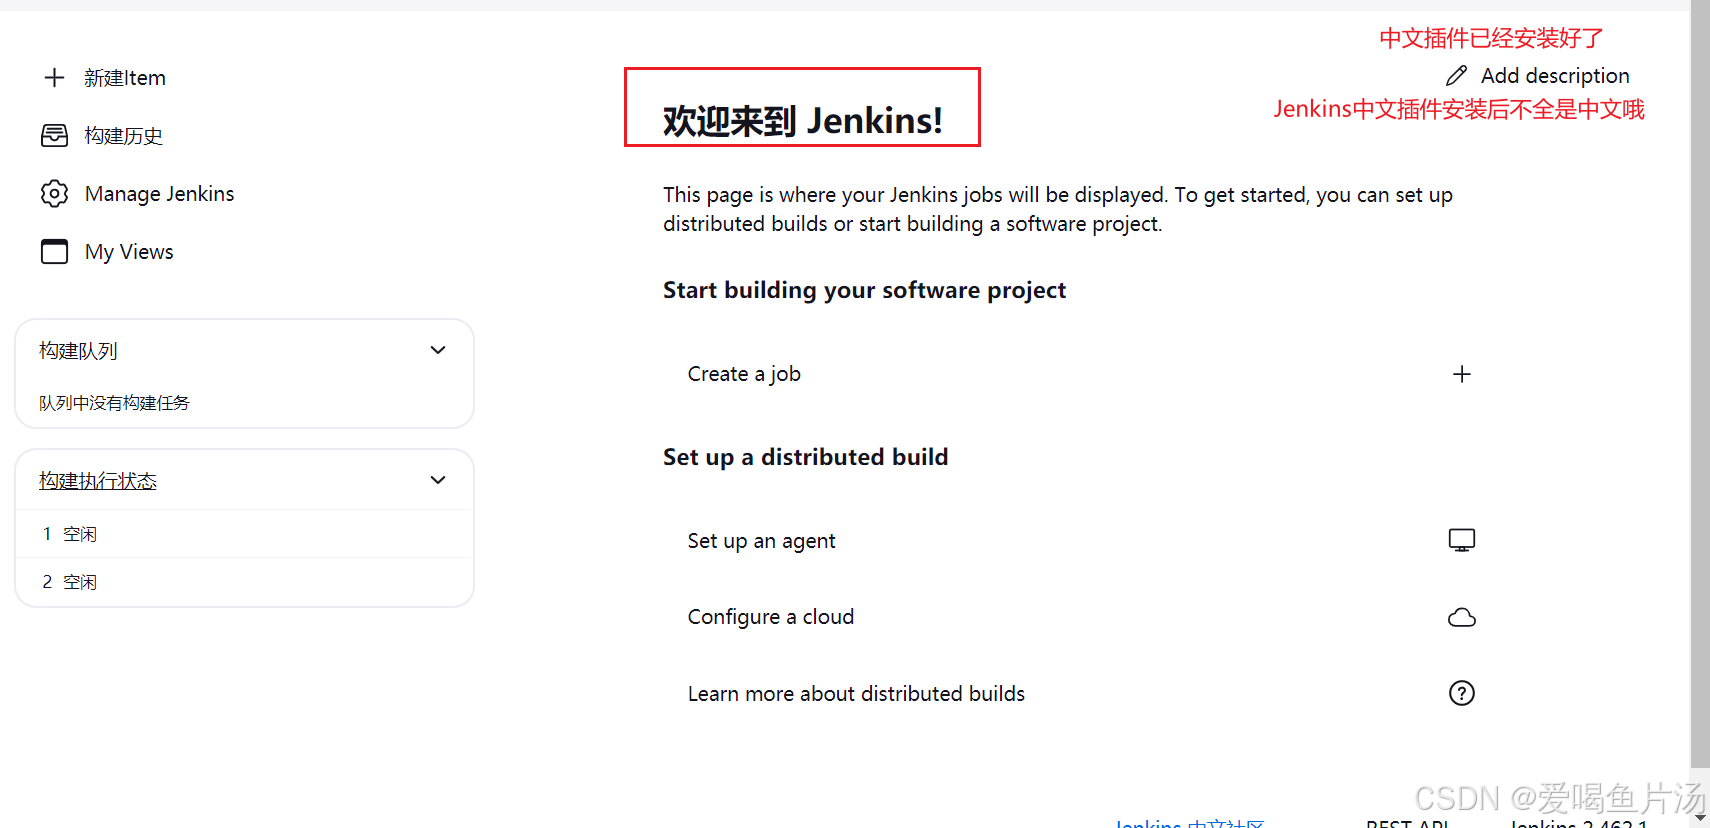Collapse the 构建执行状态 panel chevron

pyautogui.click(x=438, y=480)
